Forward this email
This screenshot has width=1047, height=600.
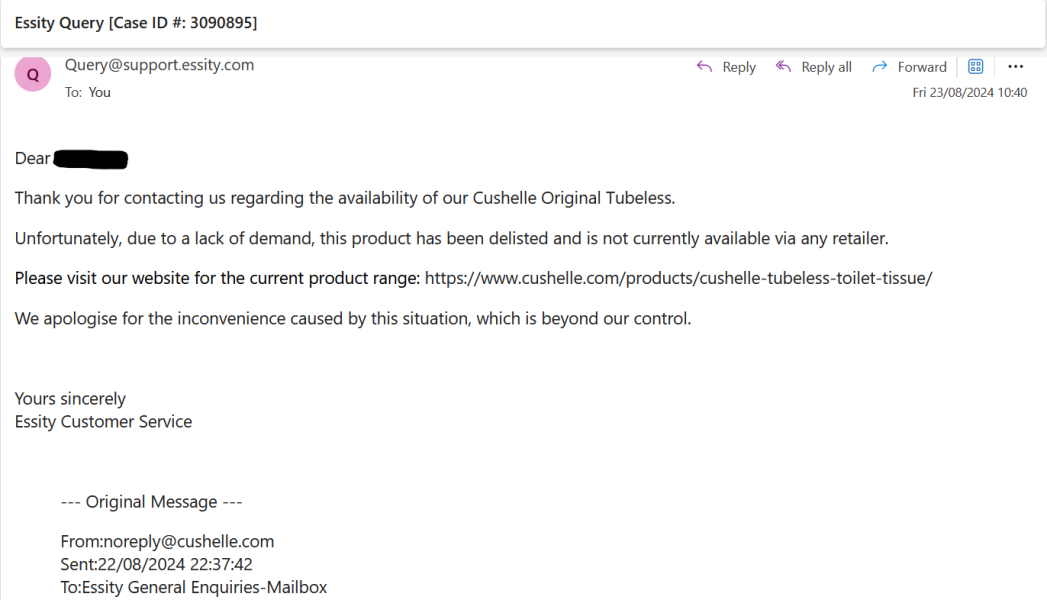coord(909,67)
